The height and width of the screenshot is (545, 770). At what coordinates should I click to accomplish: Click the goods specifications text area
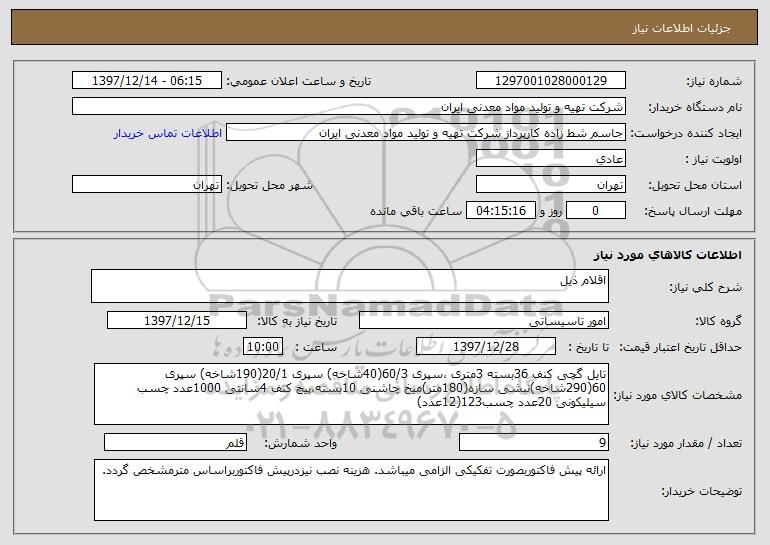pyautogui.click(x=351, y=394)
